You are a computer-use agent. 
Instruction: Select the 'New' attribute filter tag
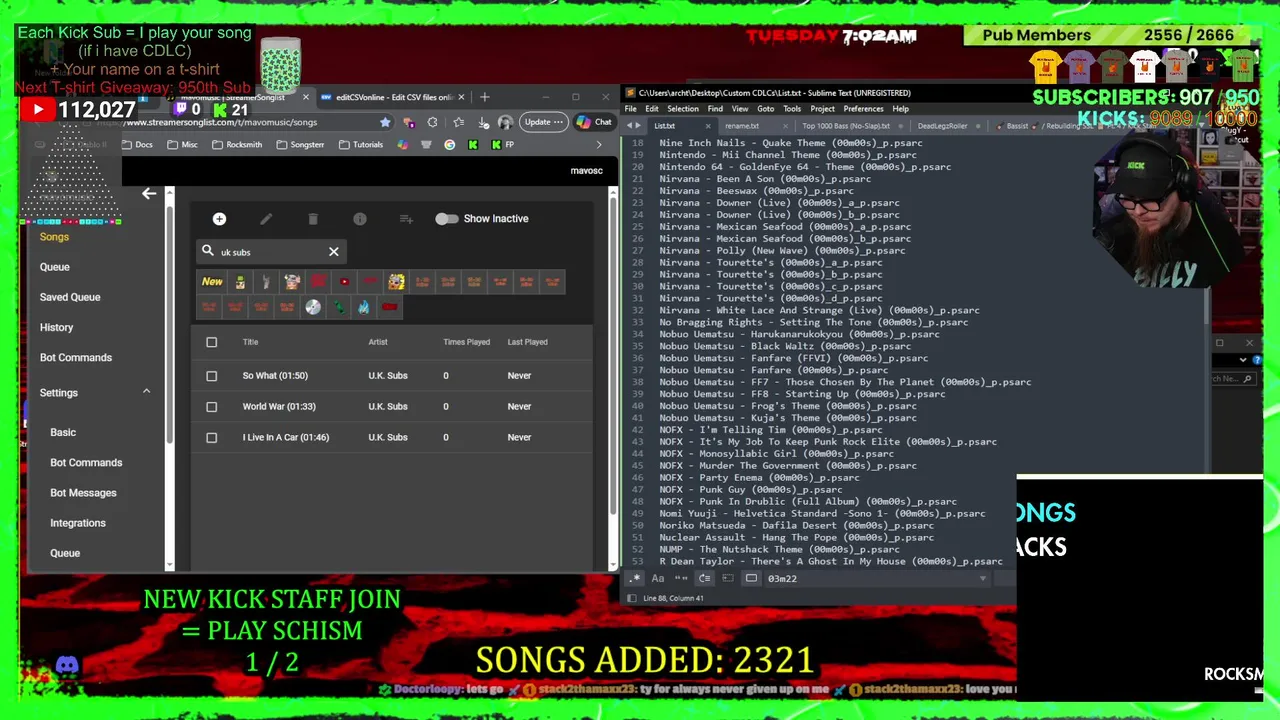coord(212,282)
